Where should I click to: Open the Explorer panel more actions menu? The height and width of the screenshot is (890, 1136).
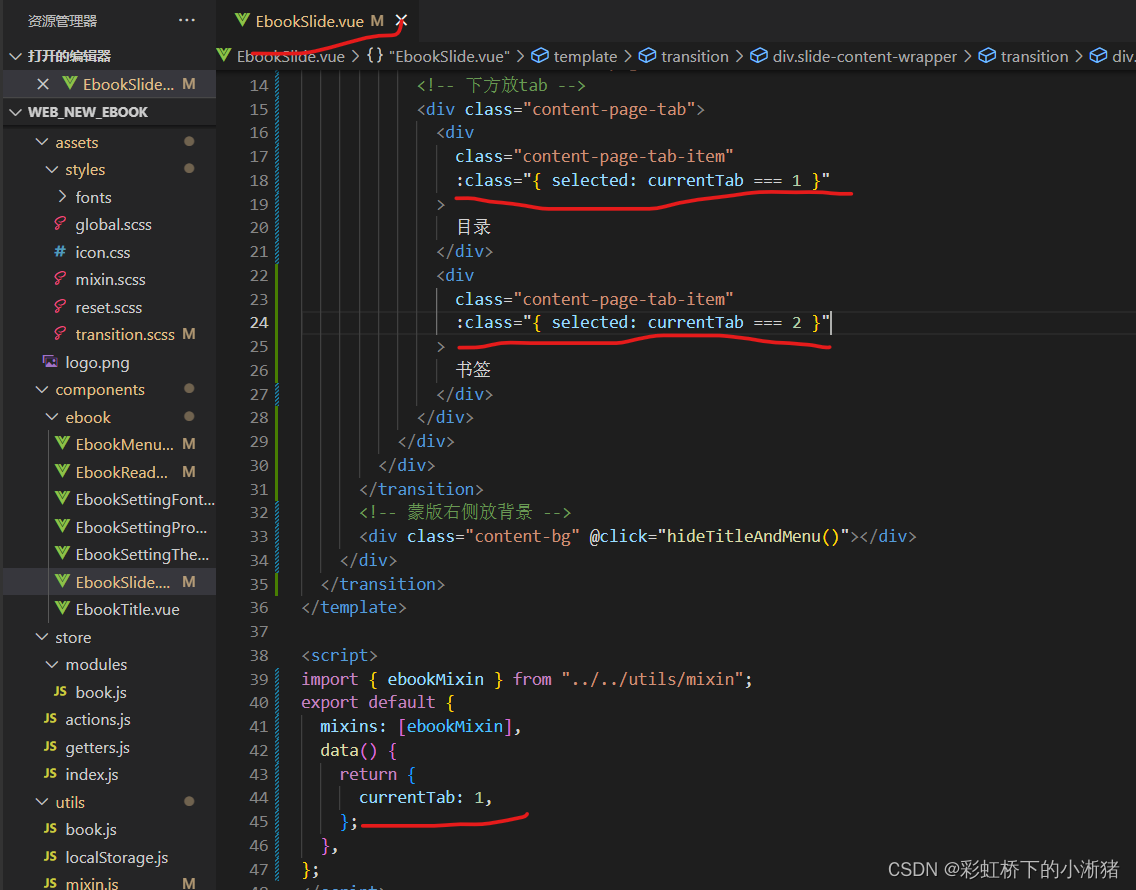[186, 20]
